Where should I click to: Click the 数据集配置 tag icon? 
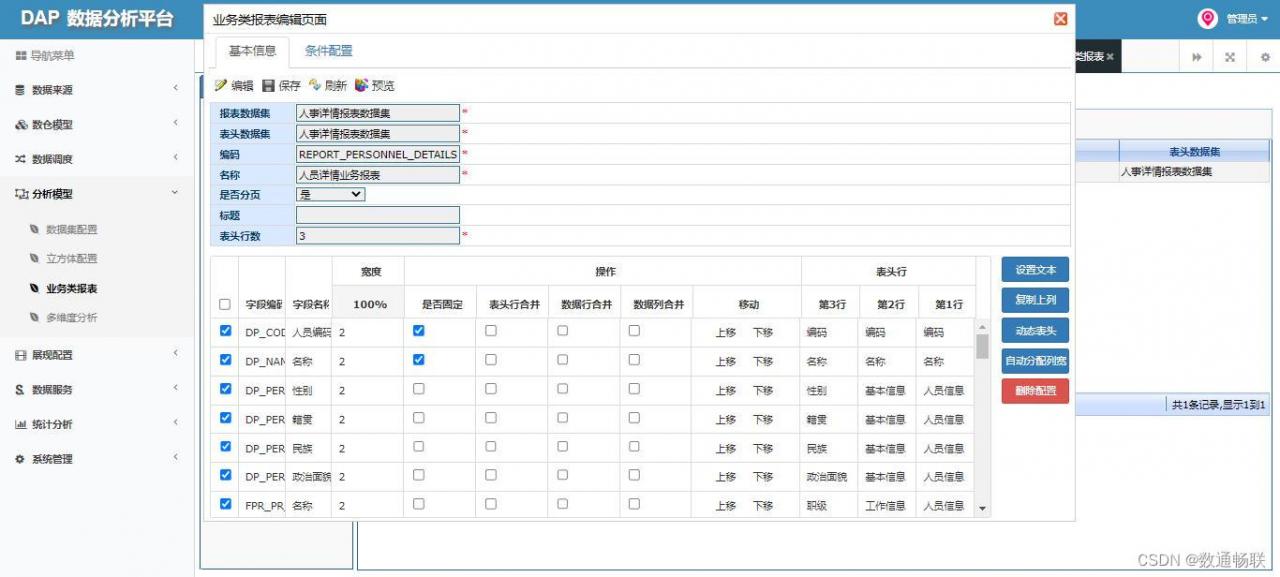pos(35,229)
